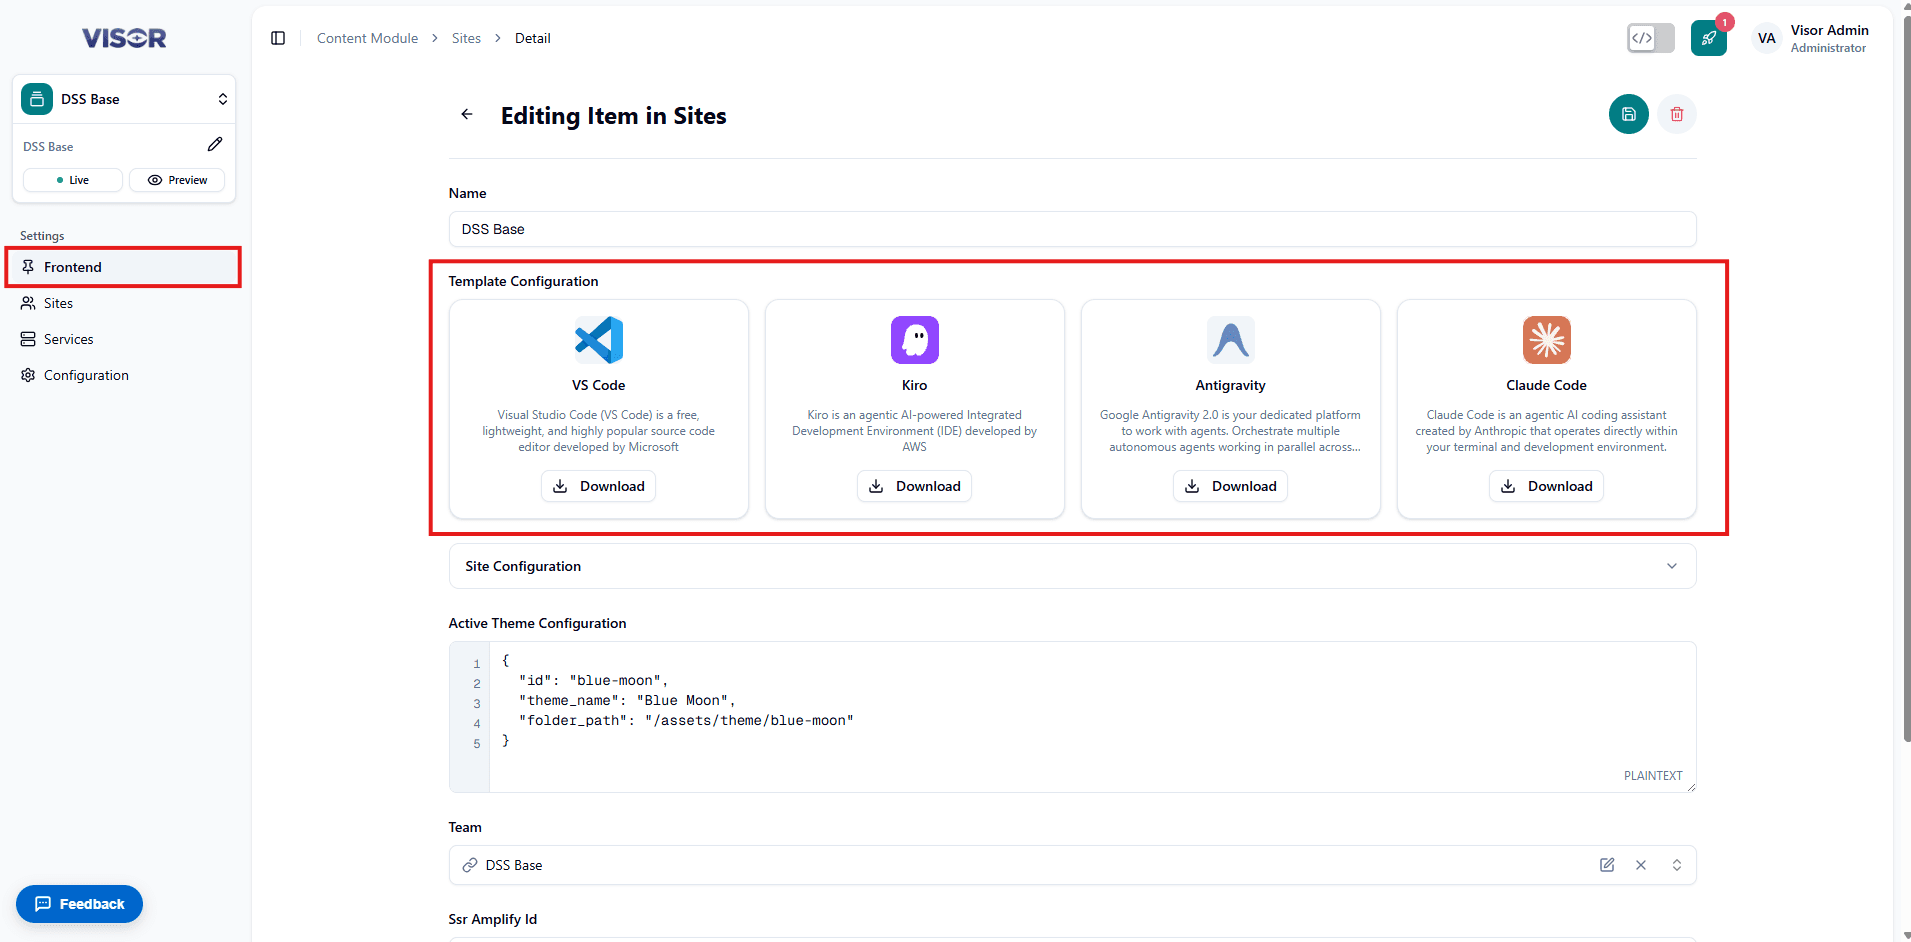The image size is (1911, 942).
Task: Click the PLAINTEXT label in code editor
Action: pos(1653,775)
